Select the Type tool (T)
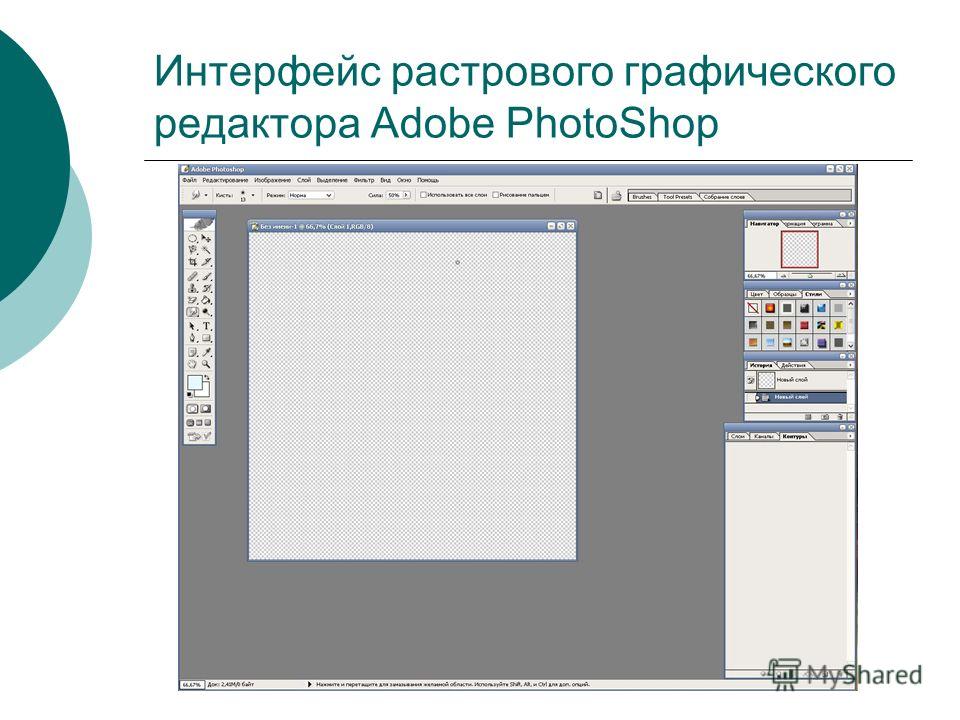This screenshot has width=960, height=720. click(x=206, y=326)
